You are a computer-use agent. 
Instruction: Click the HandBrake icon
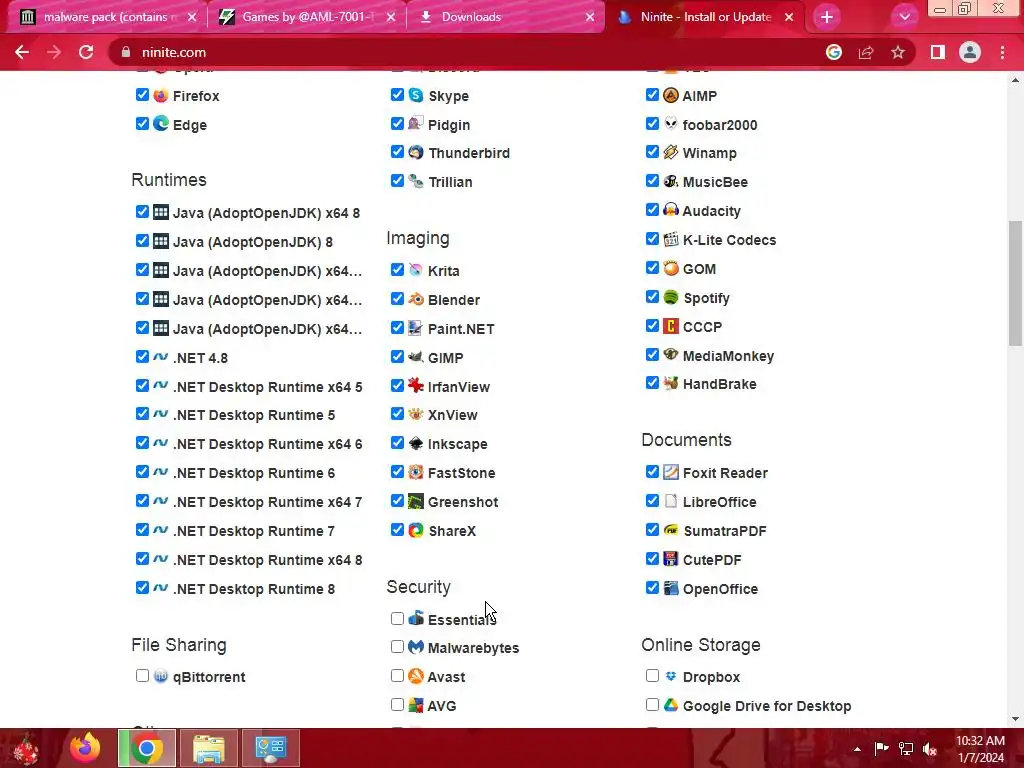(x=671, y=383)
